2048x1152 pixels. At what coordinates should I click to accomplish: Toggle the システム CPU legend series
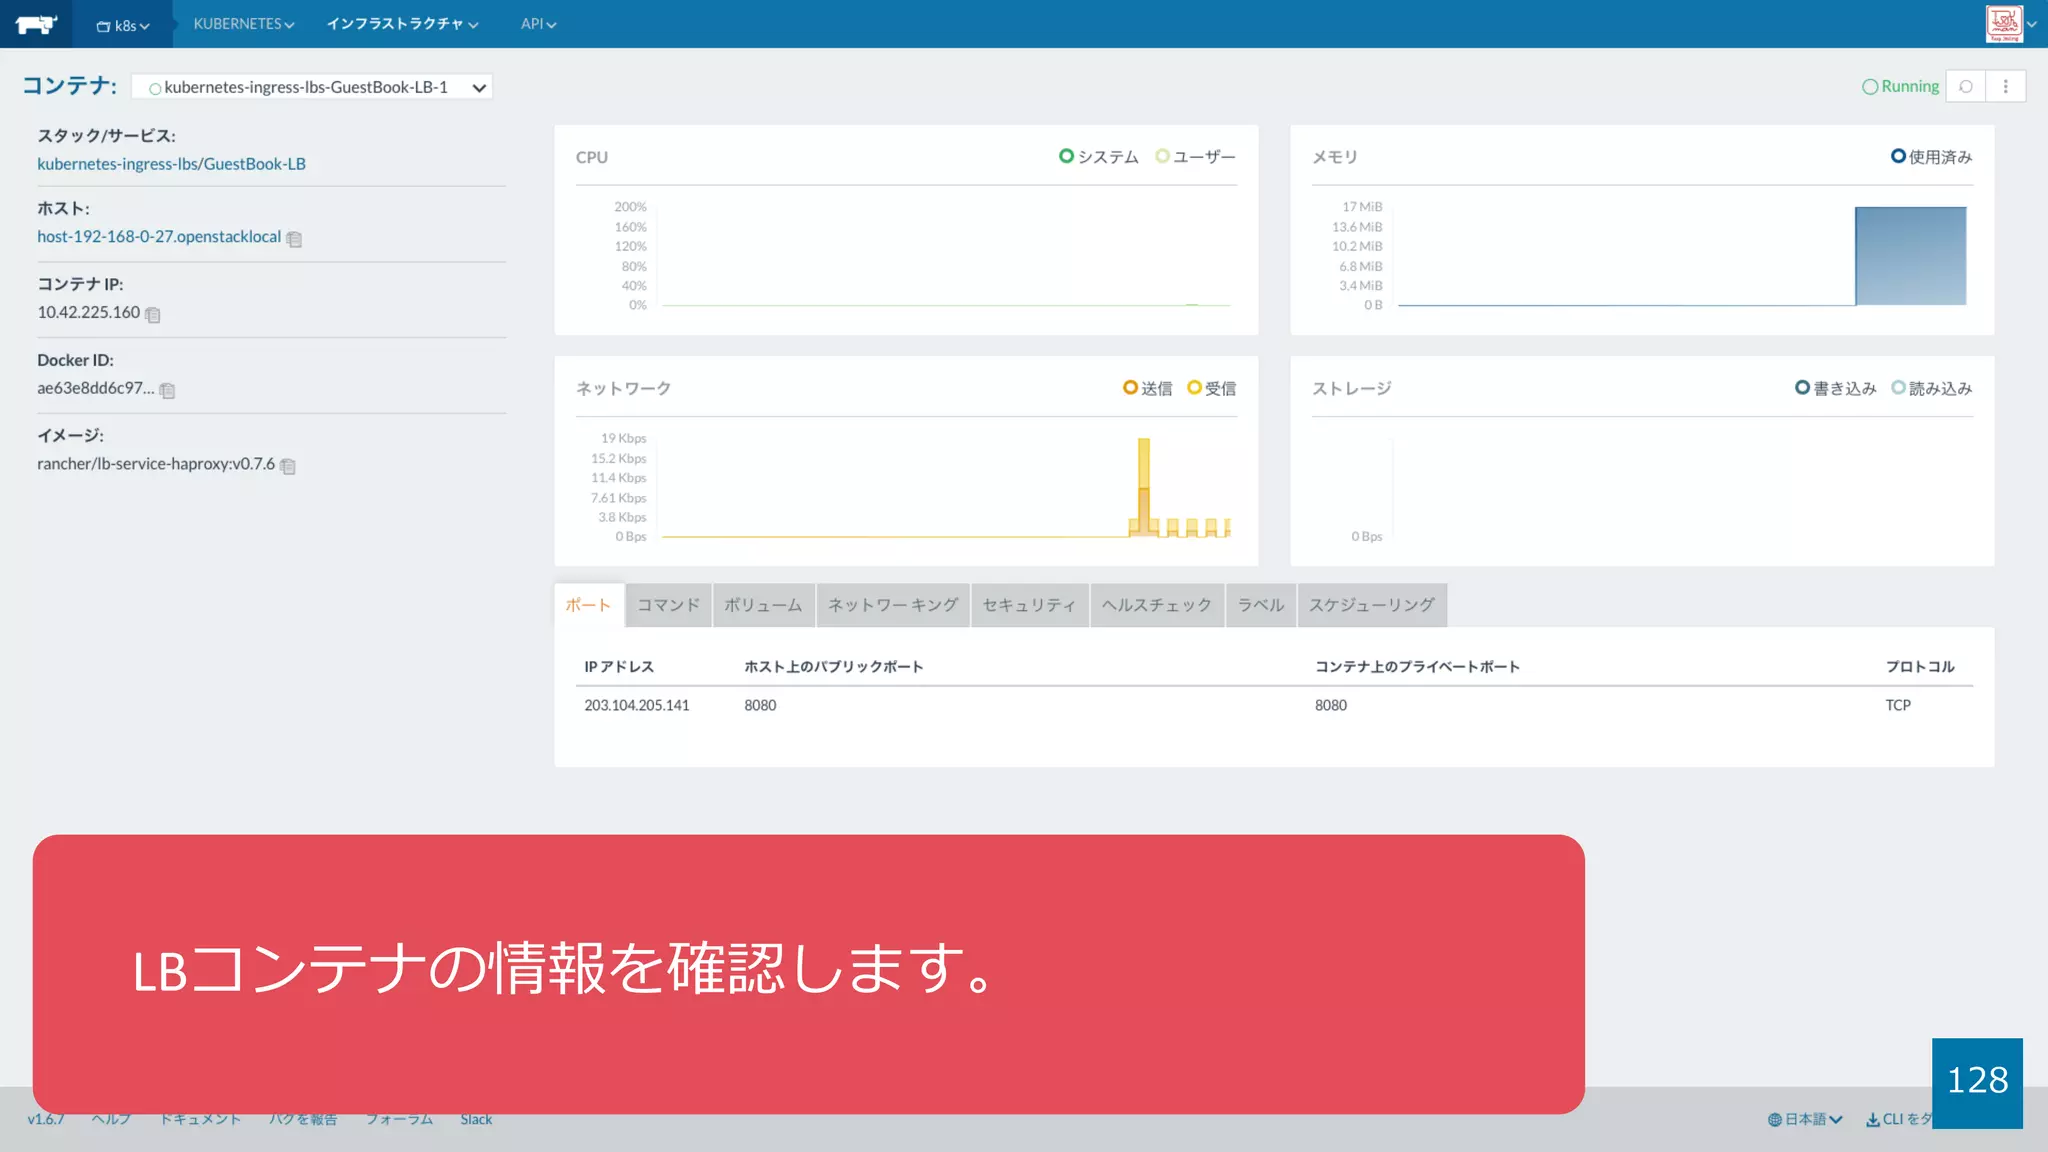(x=1098, y=157)
